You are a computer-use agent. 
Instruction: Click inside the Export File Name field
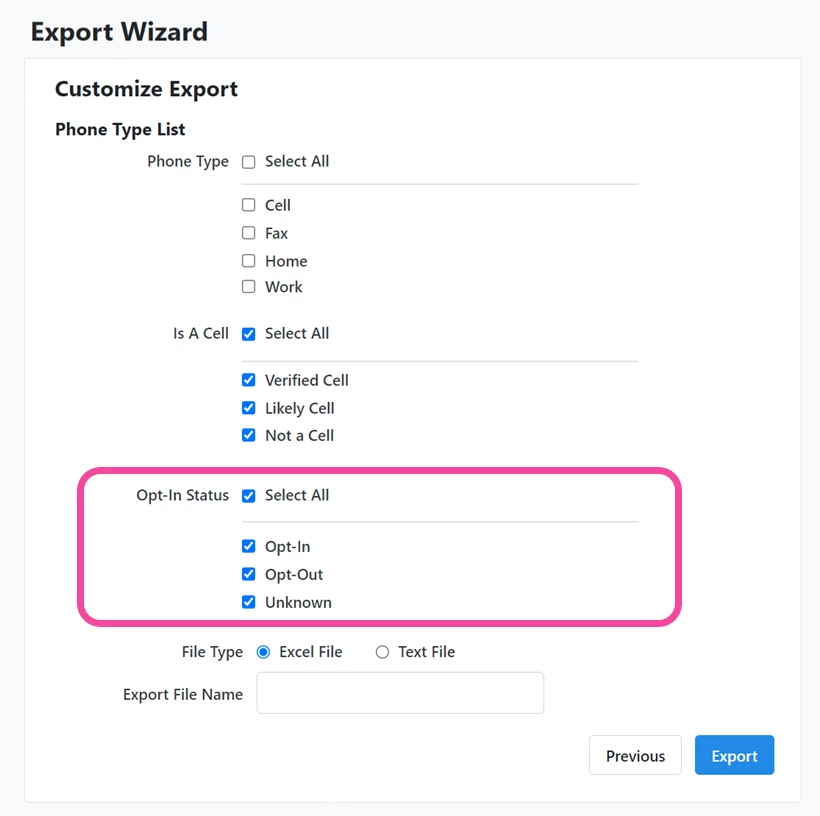[x=399, y=692]
